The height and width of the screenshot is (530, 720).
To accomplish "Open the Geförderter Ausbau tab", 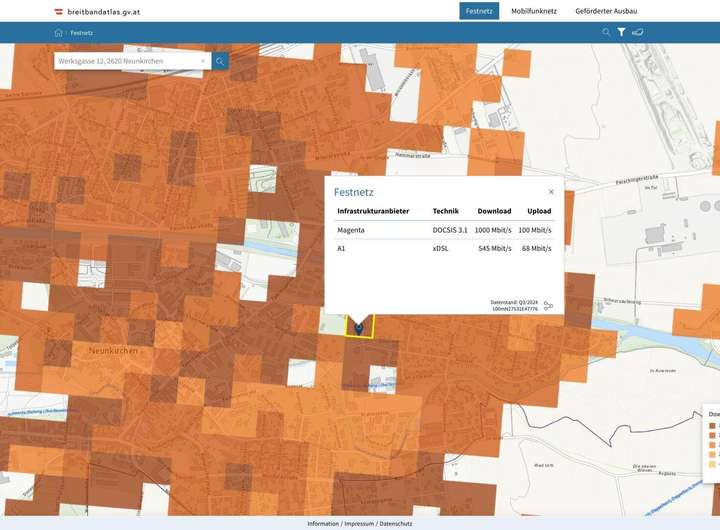I will pyautogui.click(x=606, y=11).
